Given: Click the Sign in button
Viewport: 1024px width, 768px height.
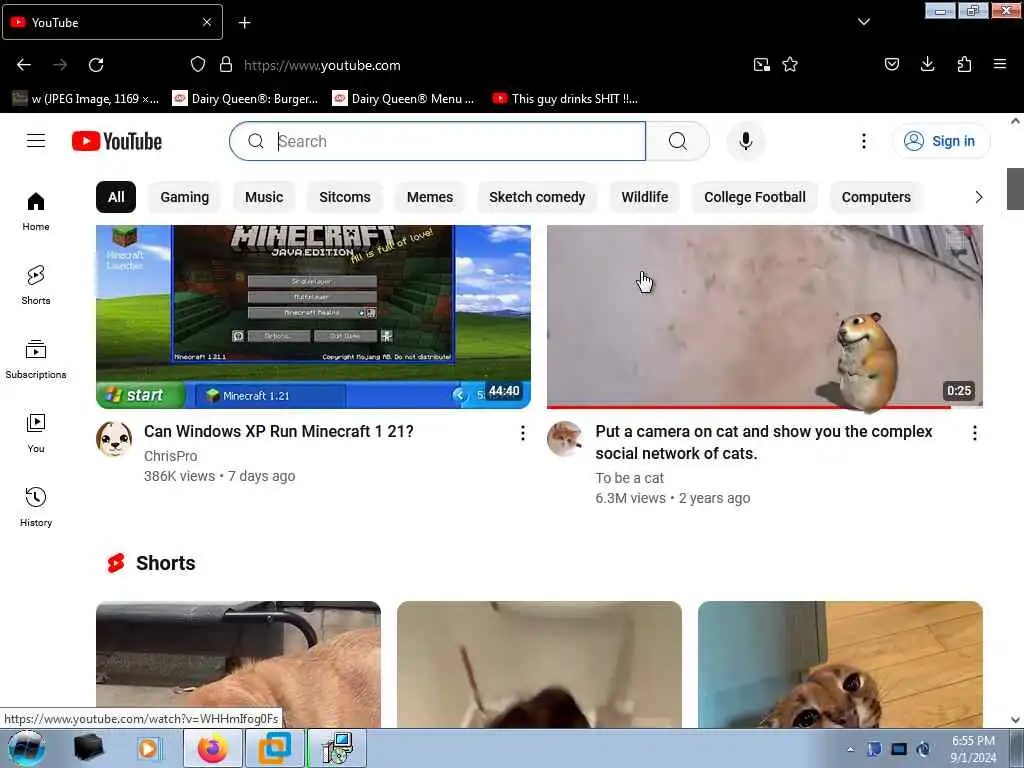Looking at the screenshot, I should point(940,141).
